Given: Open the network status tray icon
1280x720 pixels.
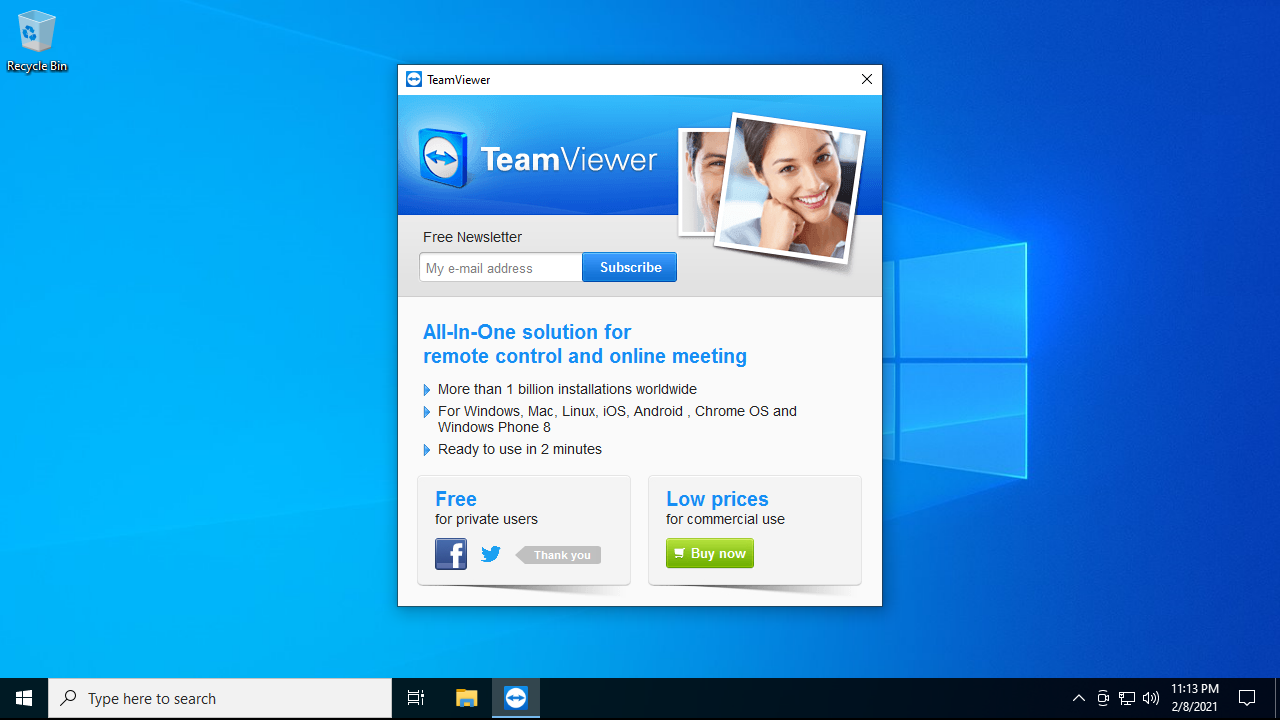Looking at the screenshot, I should coord(1127,698).
